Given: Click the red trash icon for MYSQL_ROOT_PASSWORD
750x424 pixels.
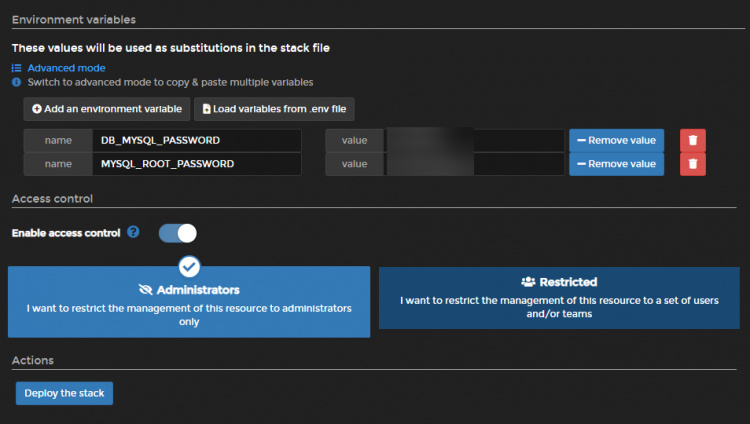Looking at the screenshot, I should 693,164.
